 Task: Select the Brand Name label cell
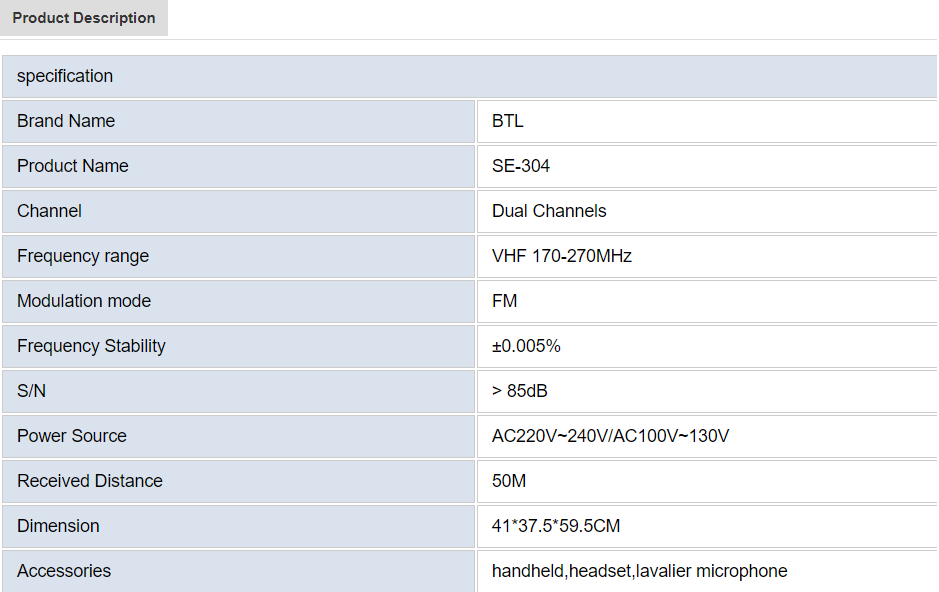(238, 122)
